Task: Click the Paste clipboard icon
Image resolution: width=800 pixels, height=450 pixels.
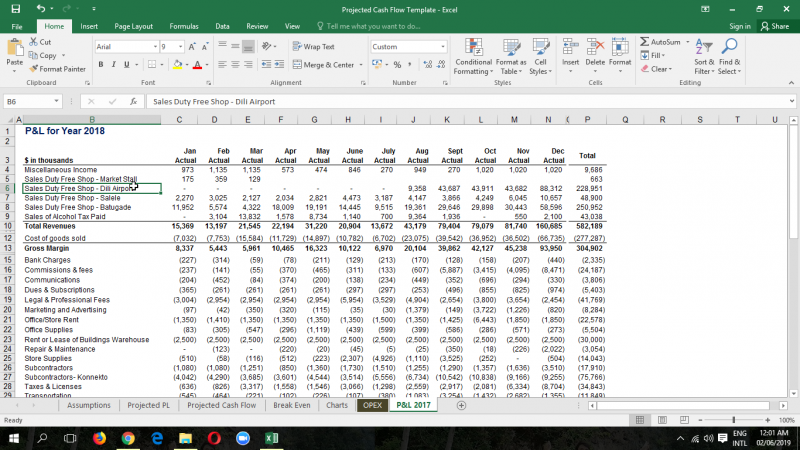Action: [x=14, y=50]
